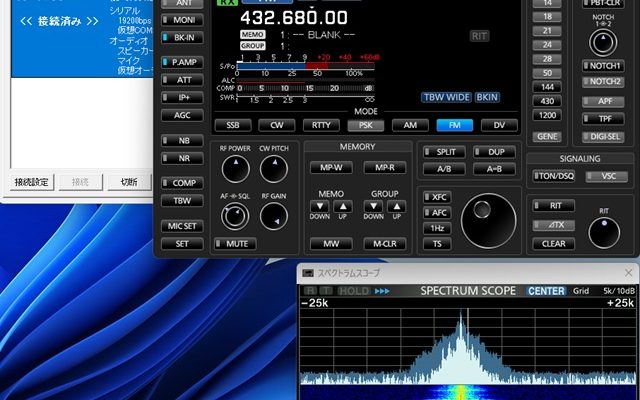Click MEMO DOWN arrow button
Image resolution: width=640 pixels, height=400 pixels.
coord(320,207)
